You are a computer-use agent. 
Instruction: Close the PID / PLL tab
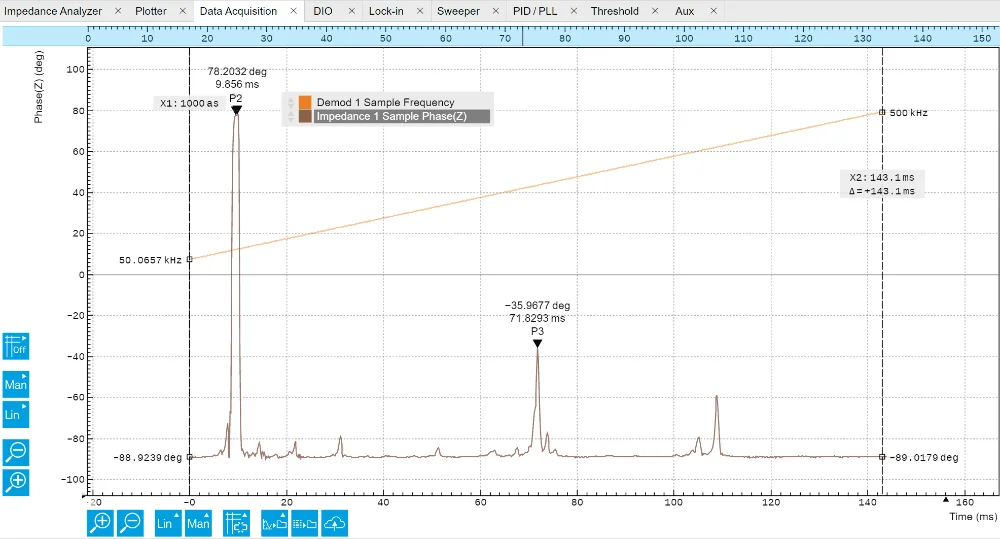click(574, 11)
